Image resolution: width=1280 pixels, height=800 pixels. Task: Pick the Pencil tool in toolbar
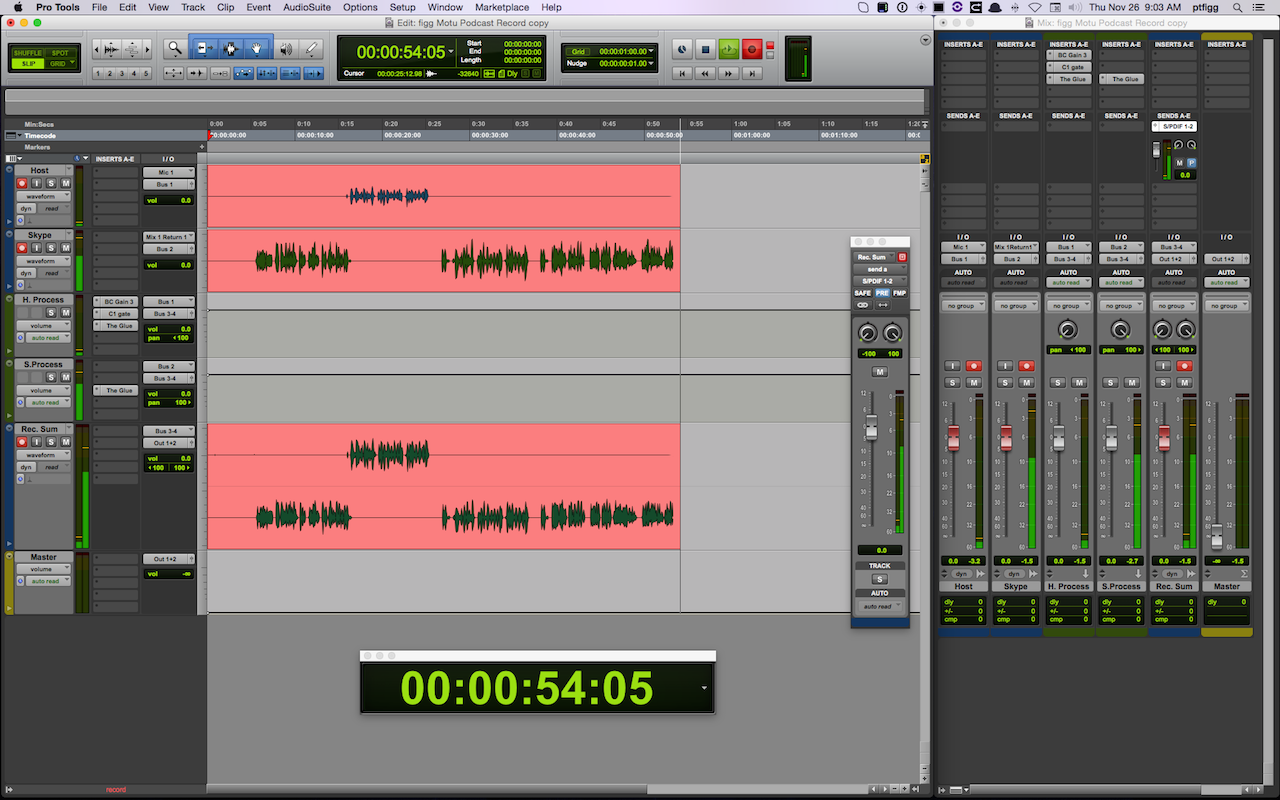[x=312, y=48]
